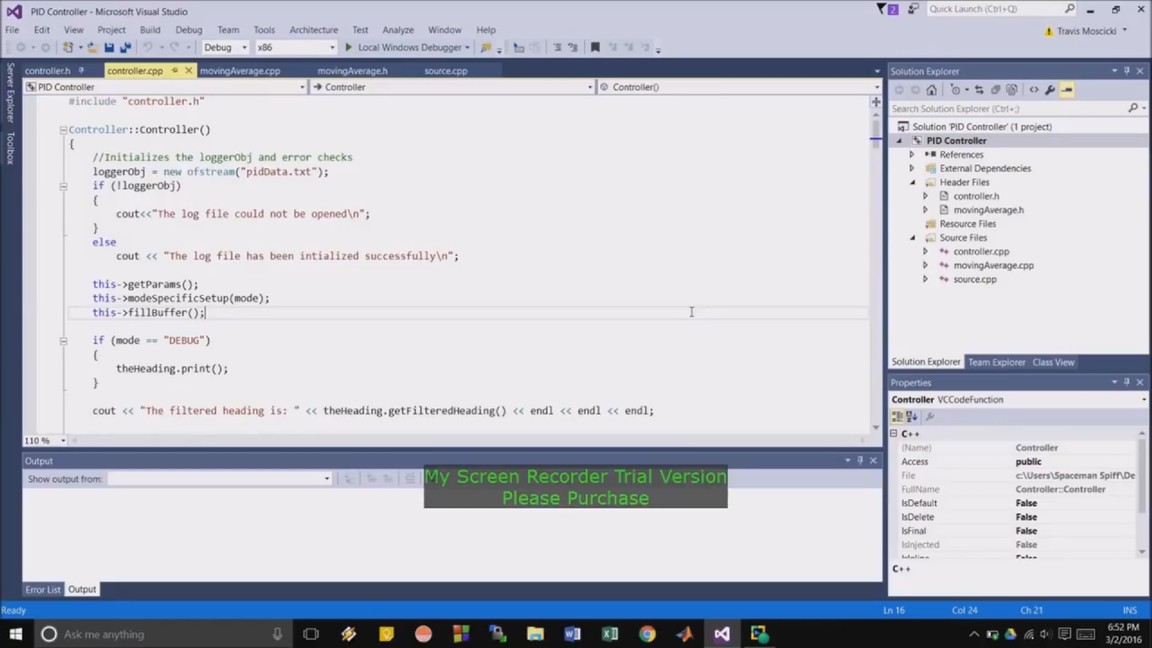The image size is (1152, 648).
Task: Collapse the Header Files folder
Action: pyautogui.click(x=912, y=183)
